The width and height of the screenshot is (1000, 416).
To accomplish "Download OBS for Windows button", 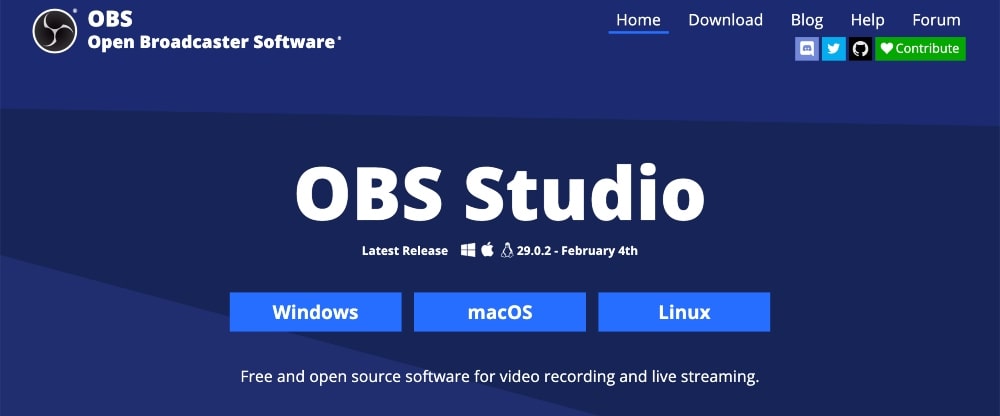I will (316, 312).
